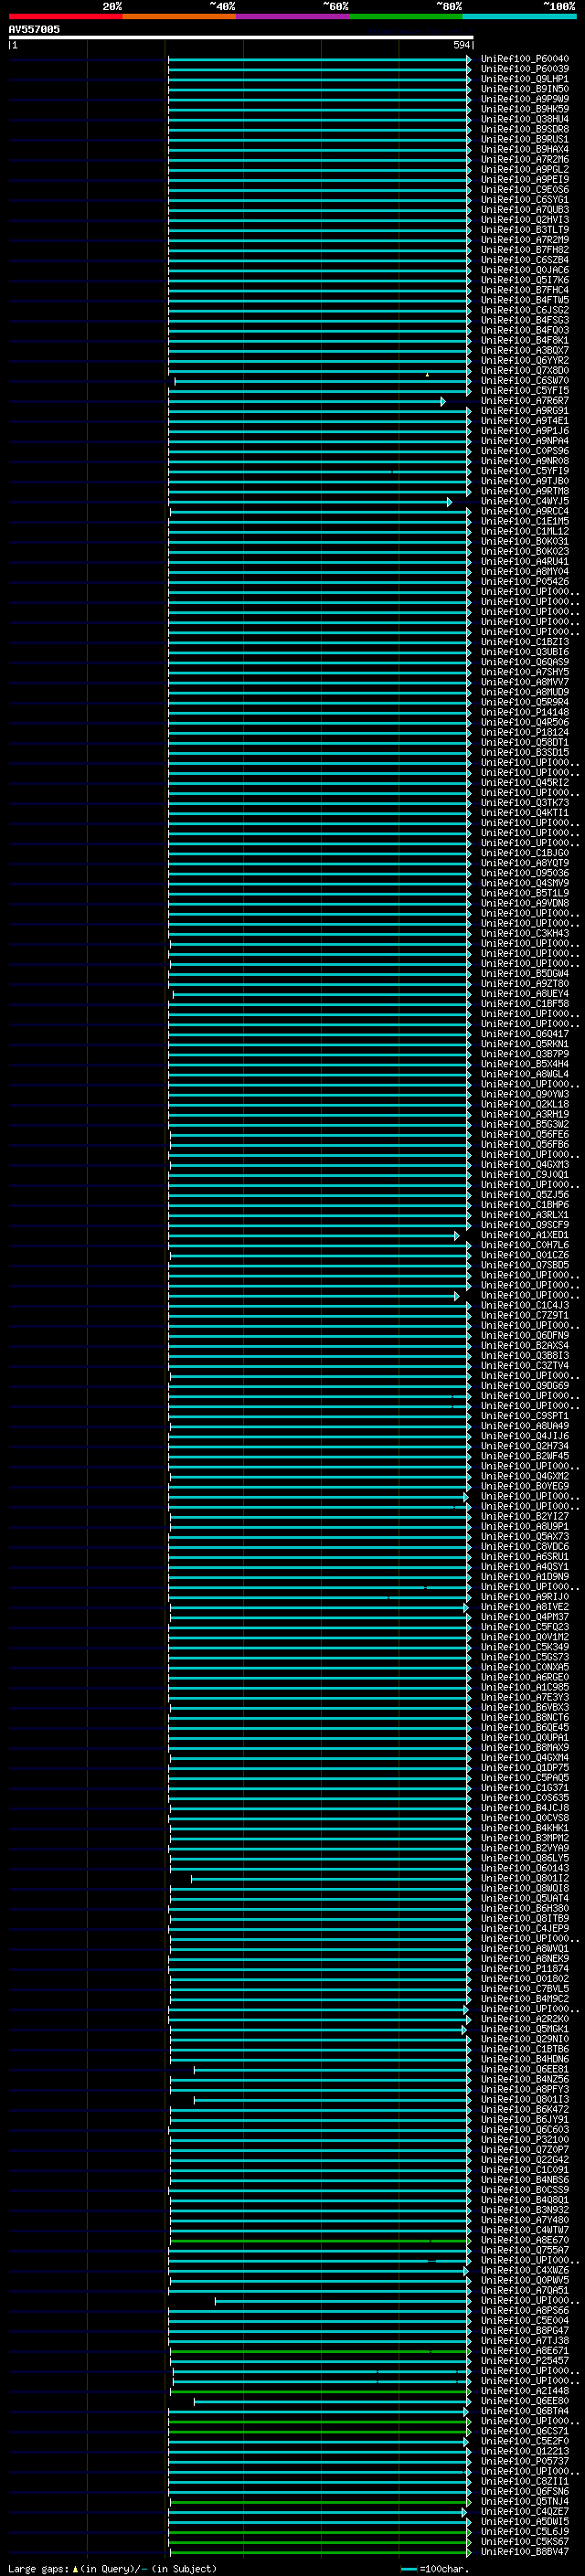Click the UniRef100_C4XWZ6 hit label
Image resolution: width=585 pixels, height=2576 pixels.
525,2270
